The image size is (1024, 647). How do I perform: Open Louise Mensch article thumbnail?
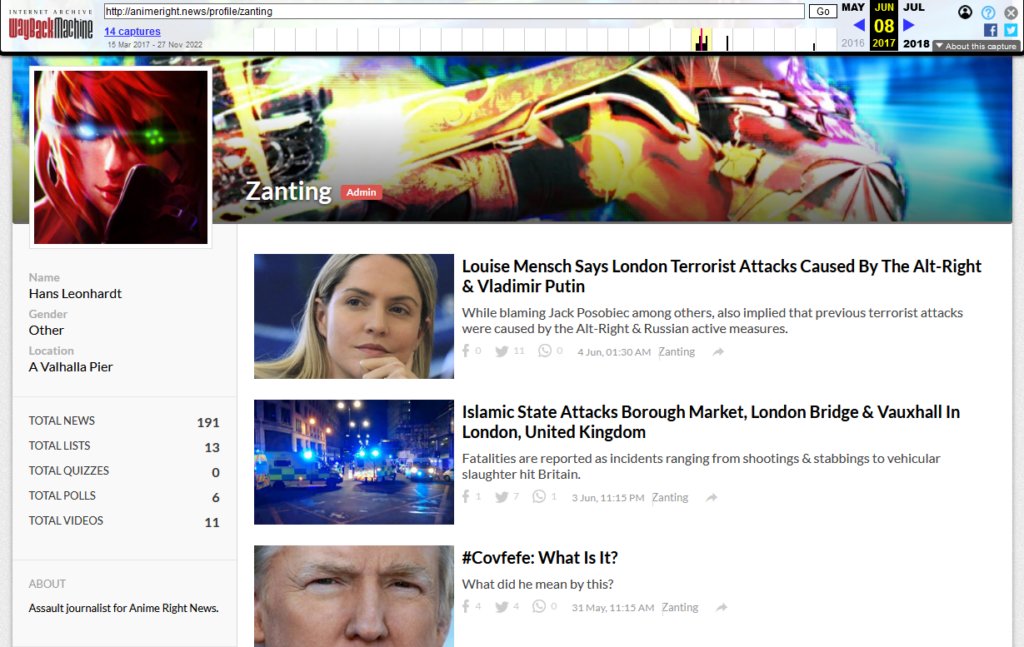coord(354,316)
